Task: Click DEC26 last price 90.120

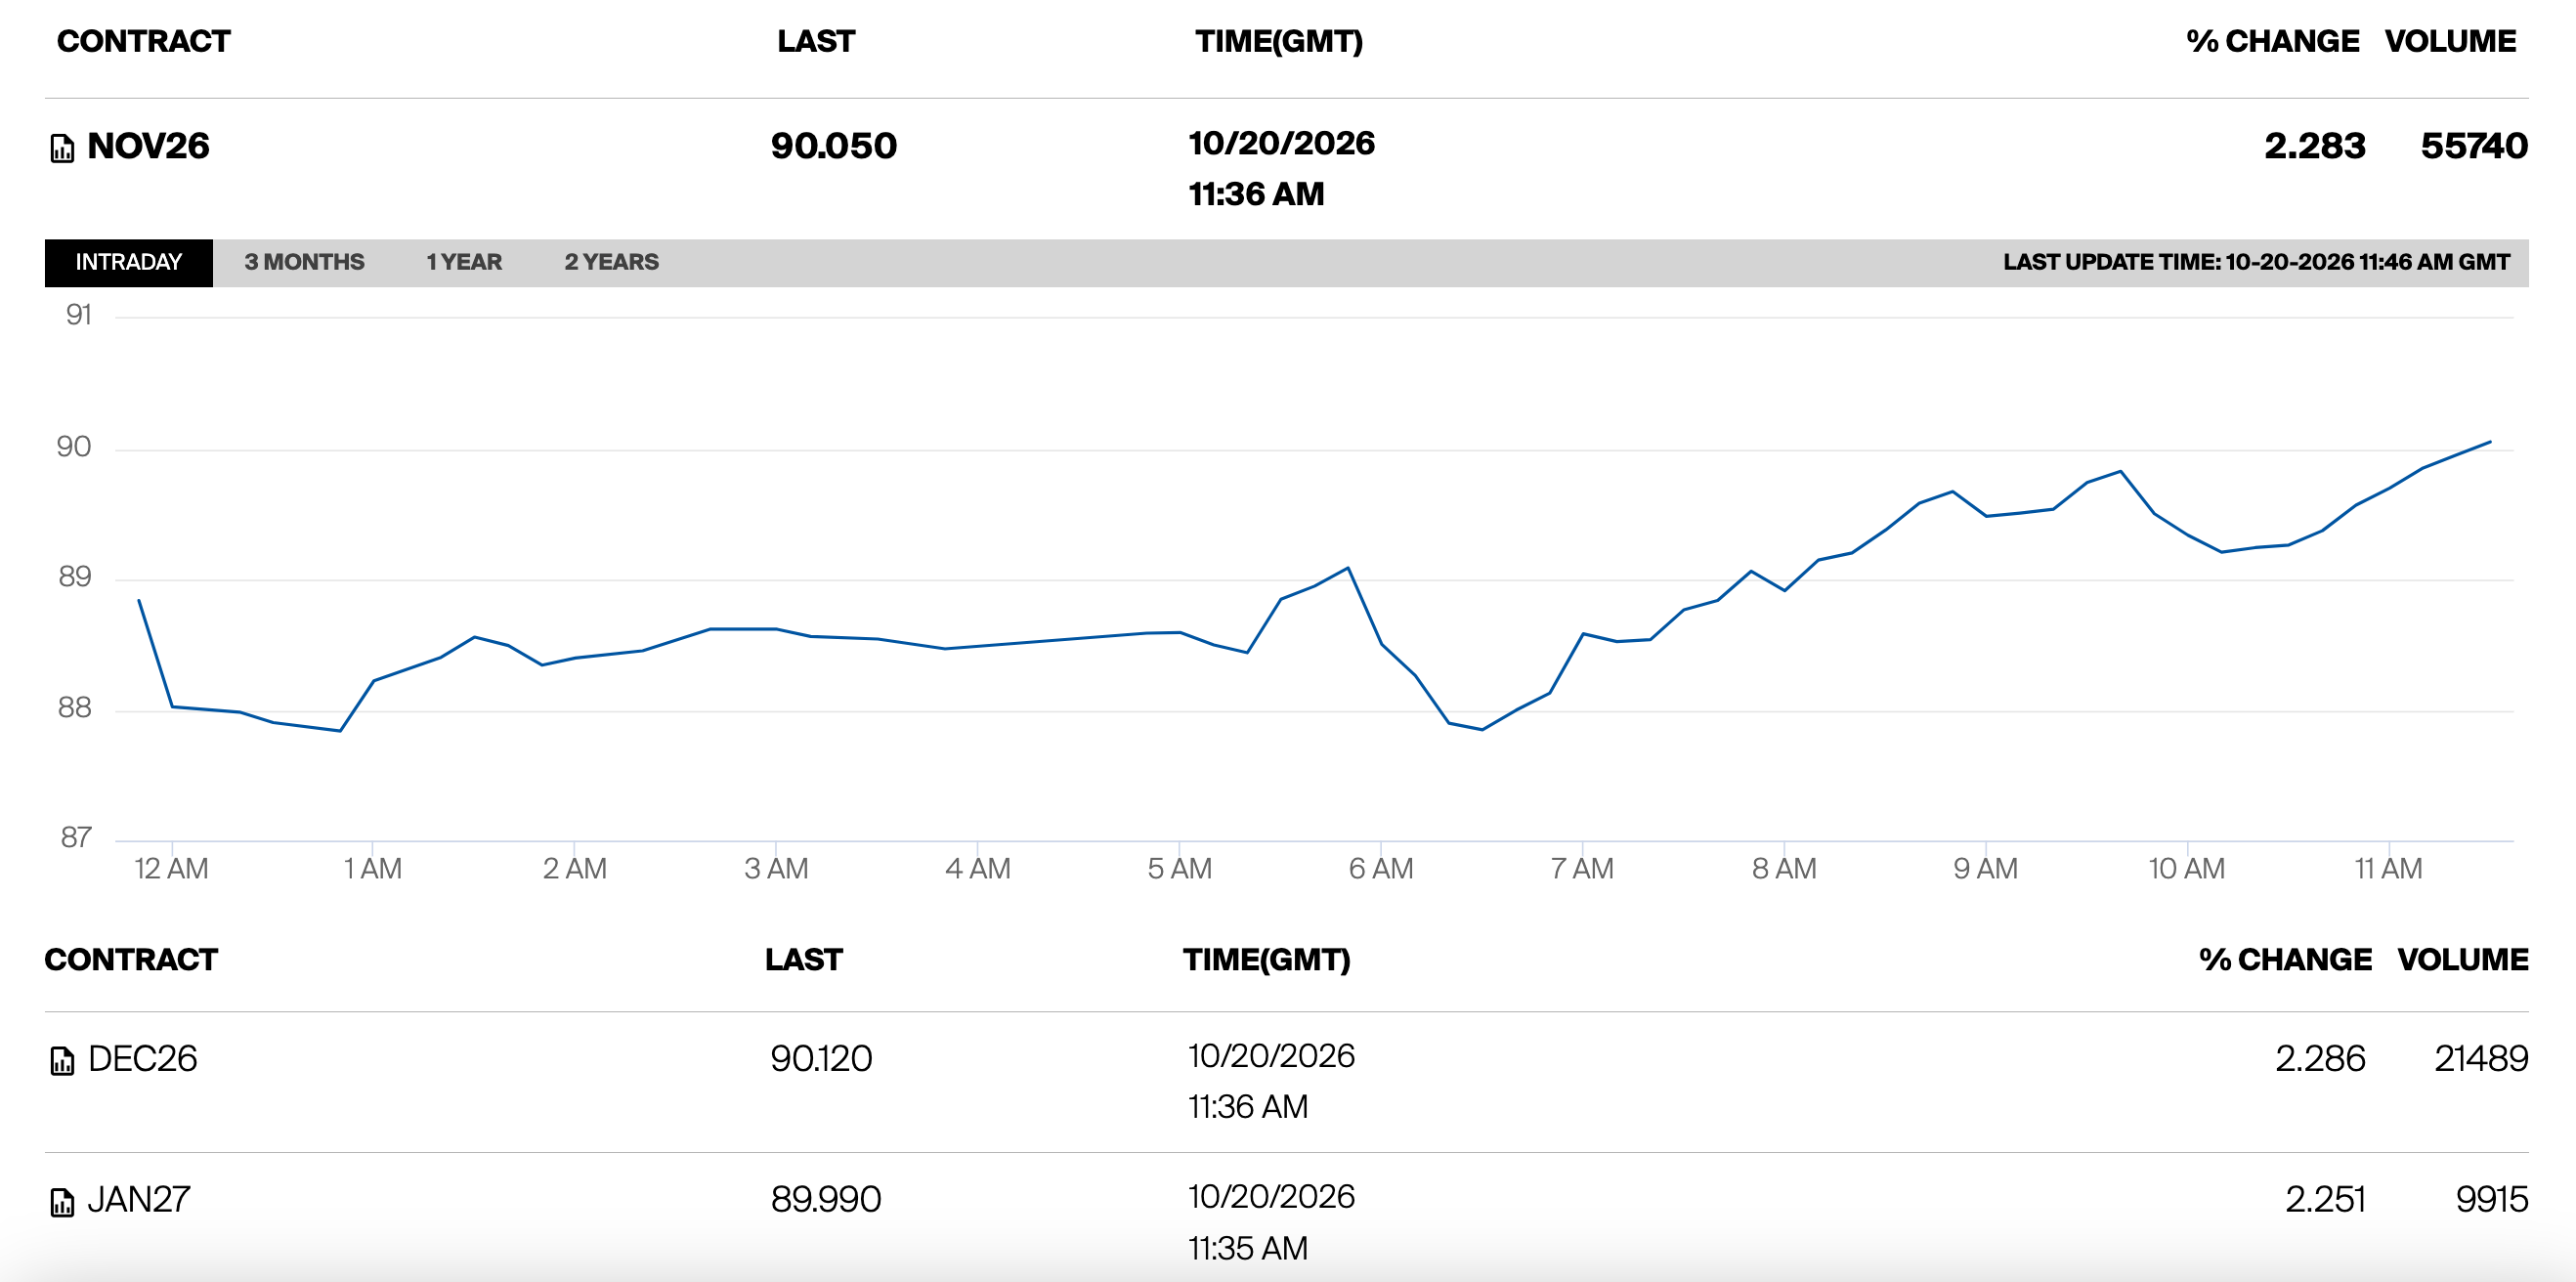Action: [821, 1058]
